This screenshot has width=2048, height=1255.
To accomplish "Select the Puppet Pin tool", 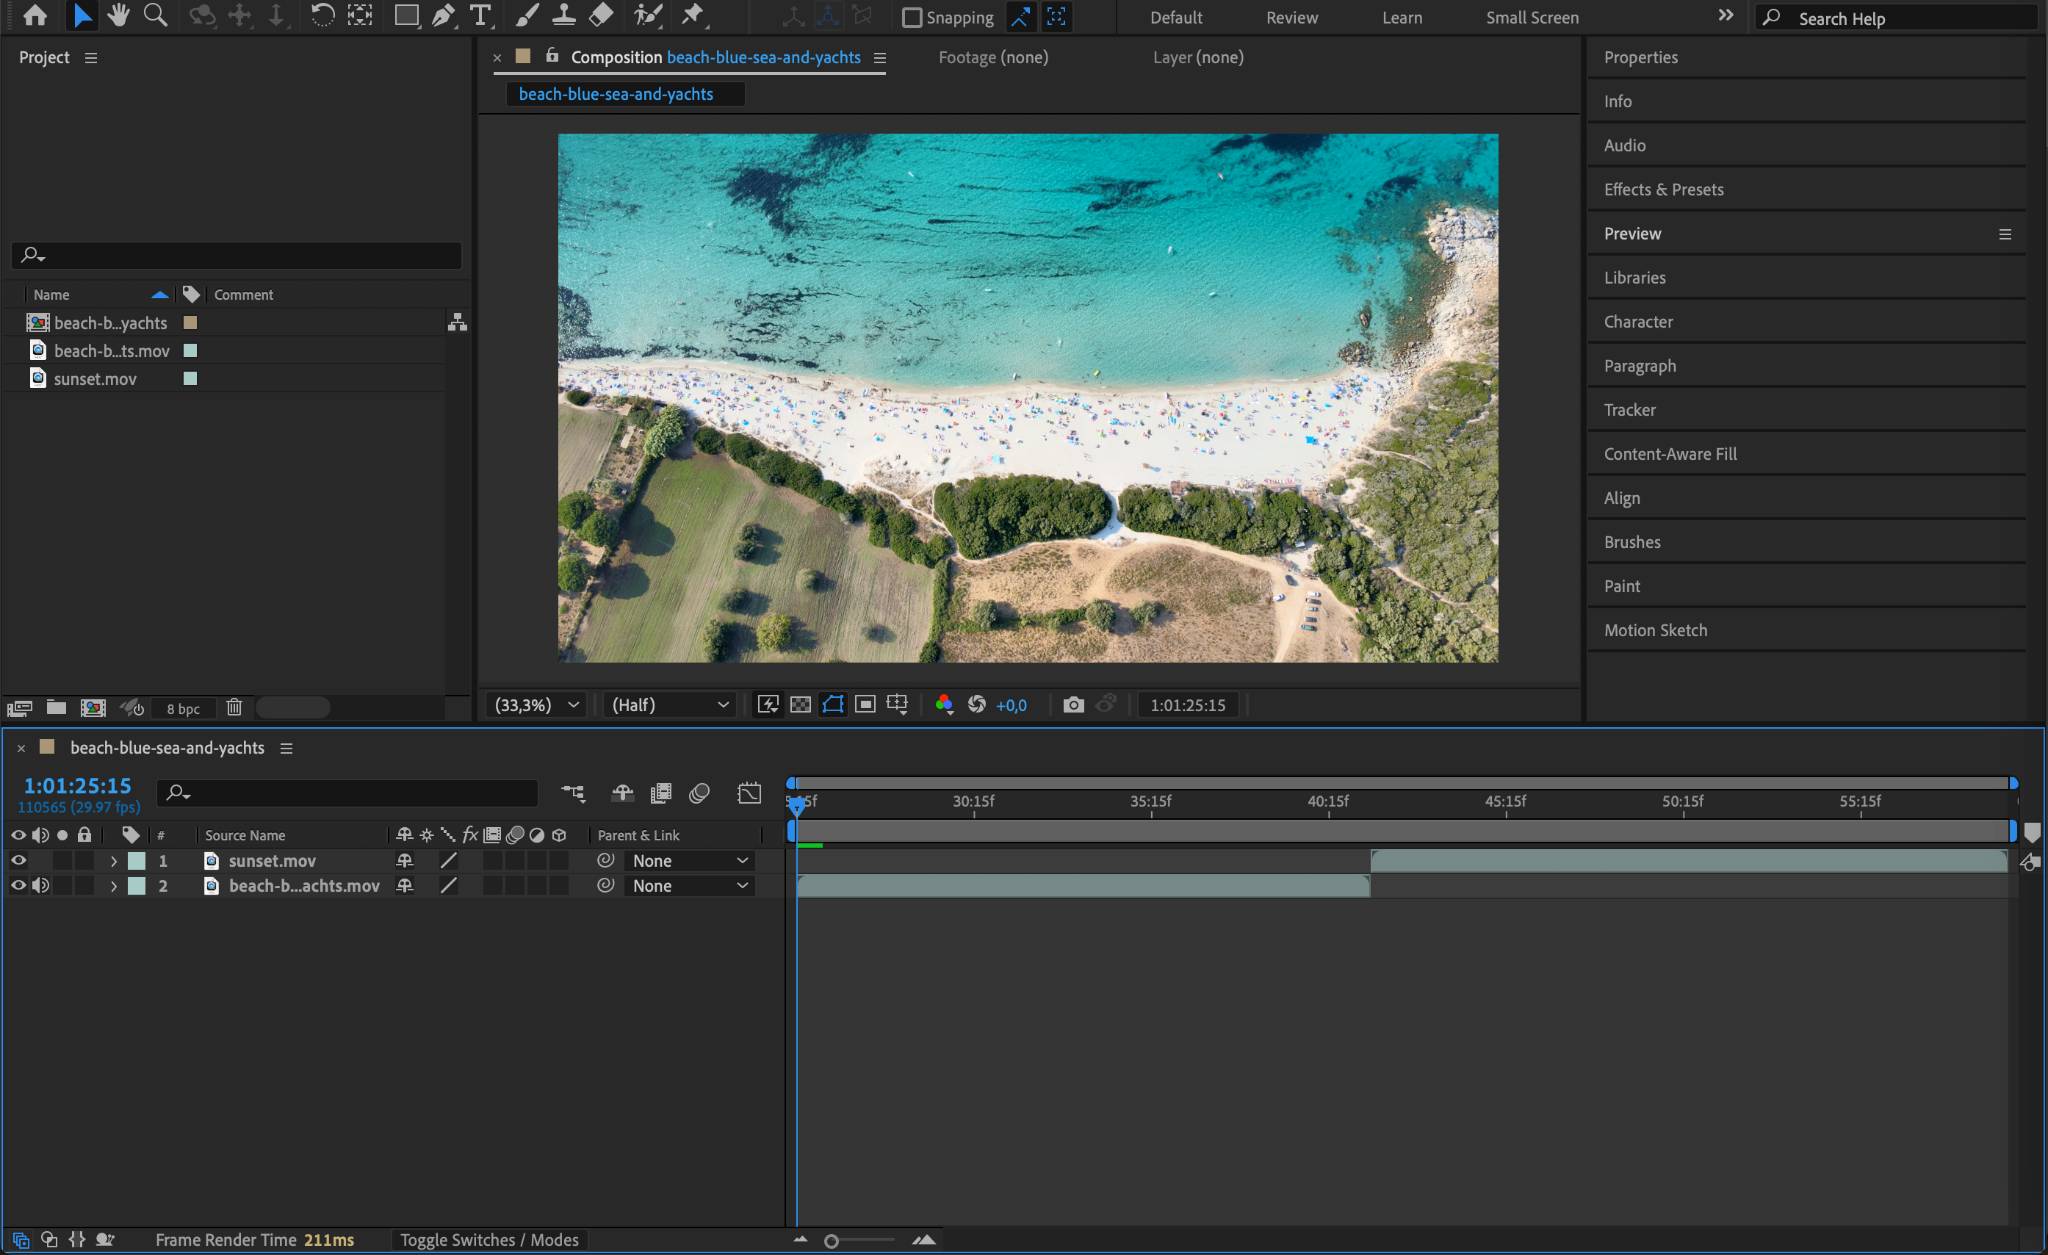I will (x=692, y=16).
